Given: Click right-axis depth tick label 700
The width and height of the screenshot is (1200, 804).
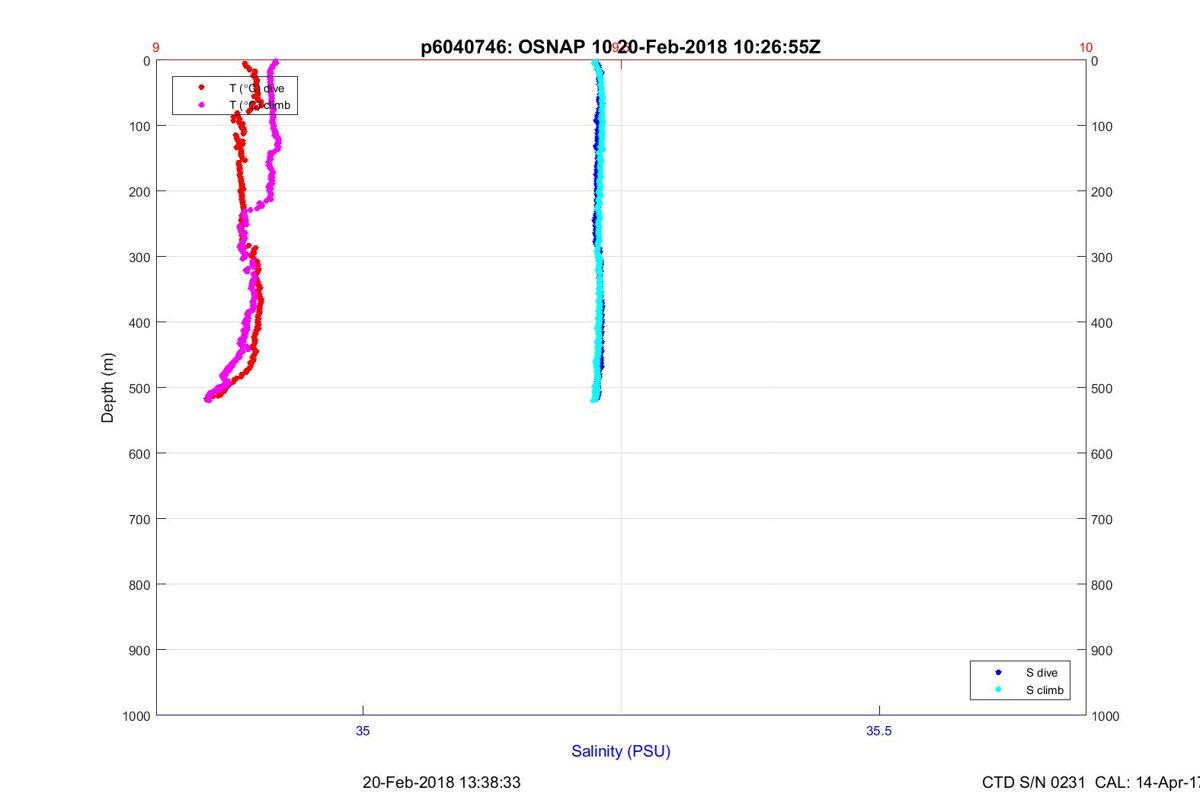Looking at the screenshot, I should [x=1103, y=519].
